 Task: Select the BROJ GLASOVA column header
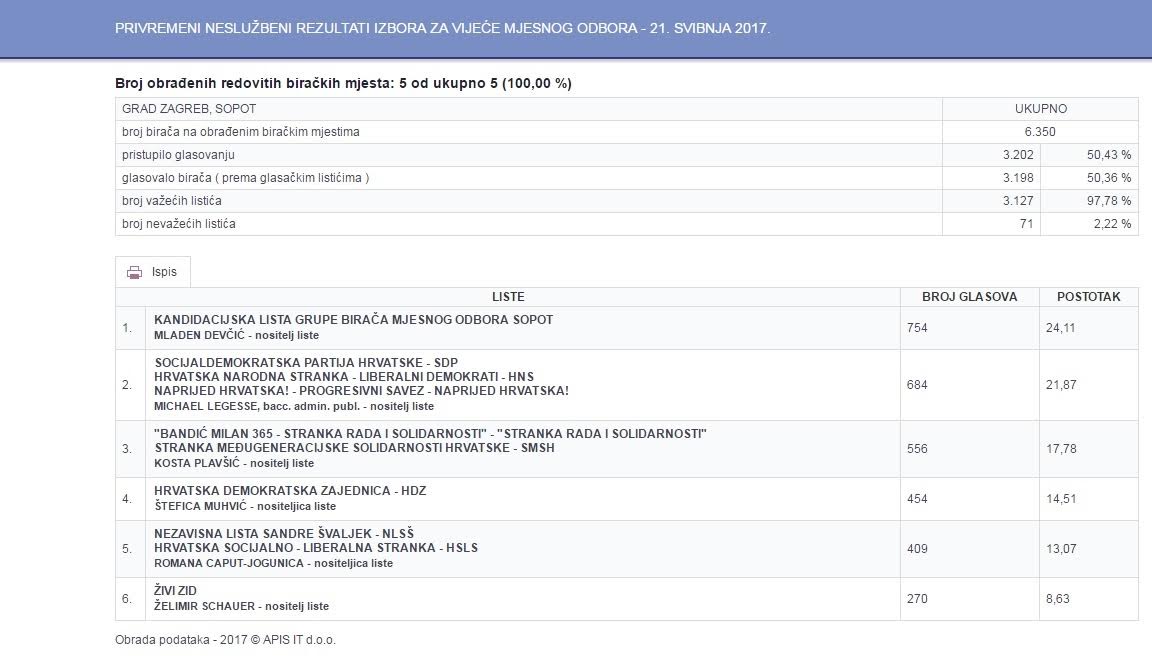pyautogui.click(x=969, y=297)
